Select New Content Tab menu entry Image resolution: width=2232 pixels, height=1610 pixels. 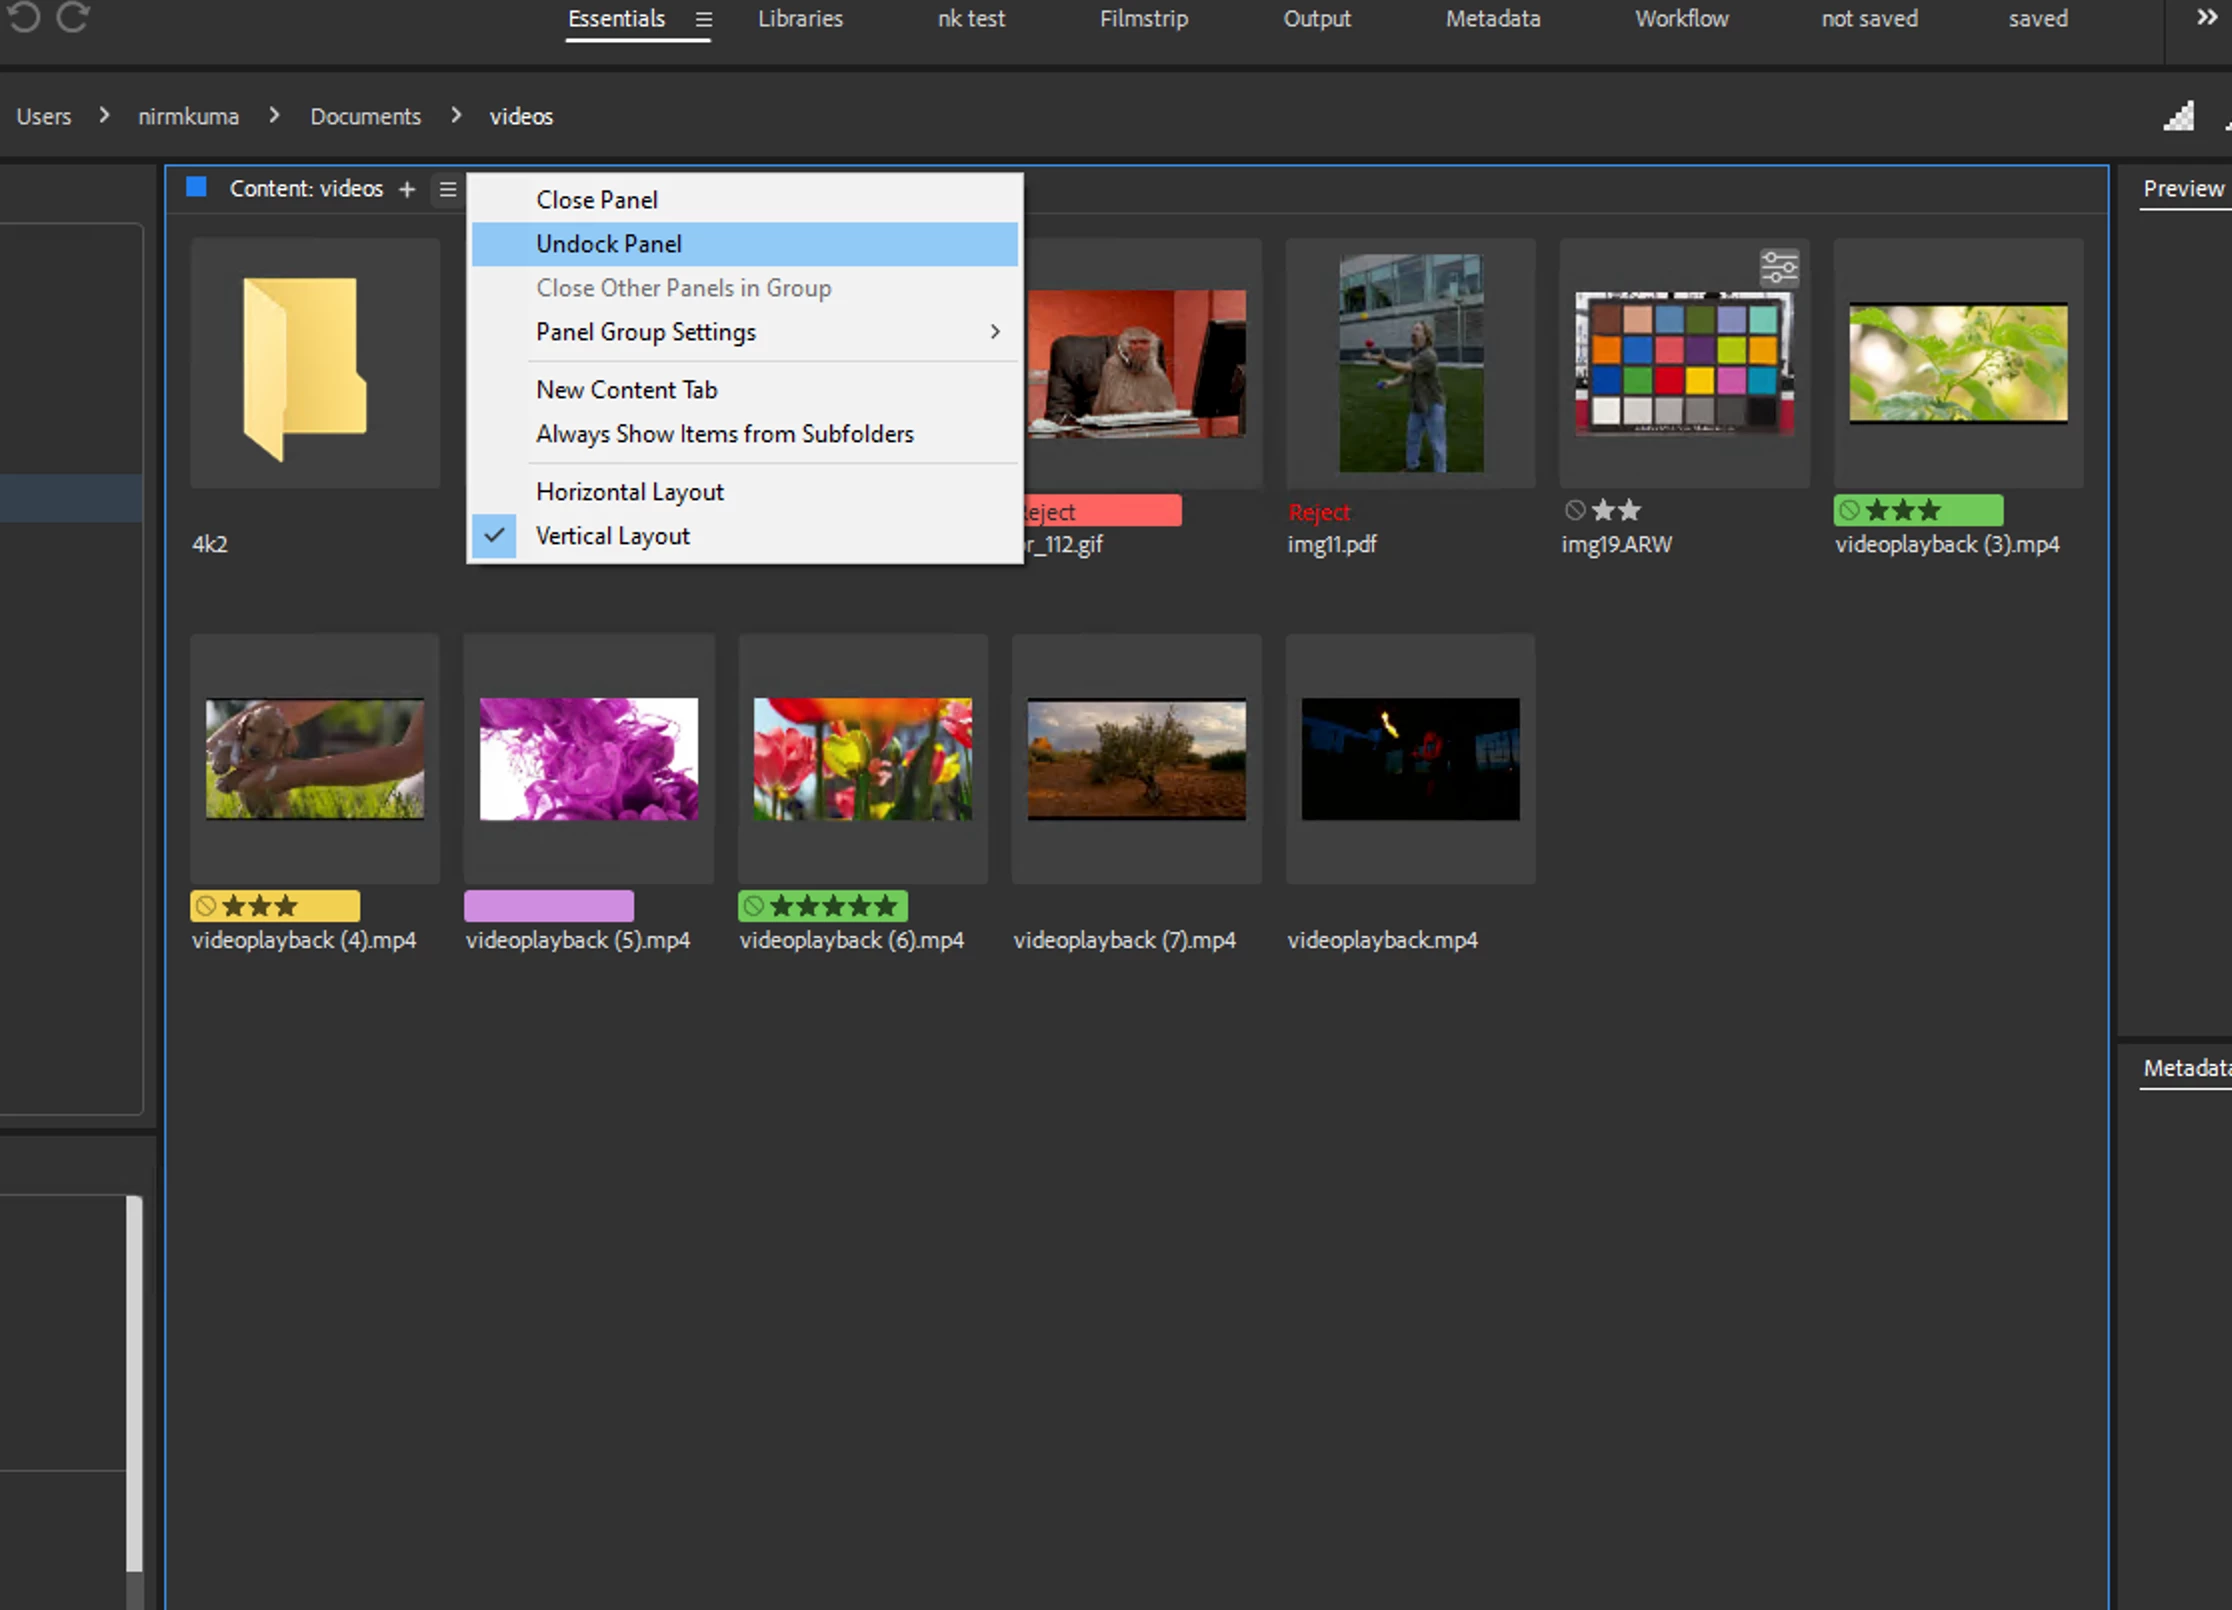[626, 390]
